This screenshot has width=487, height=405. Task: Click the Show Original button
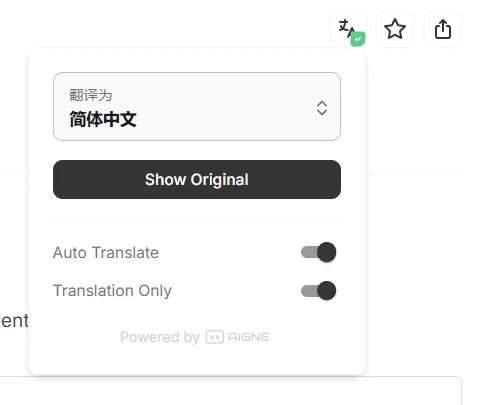click(x=197, y=179)
